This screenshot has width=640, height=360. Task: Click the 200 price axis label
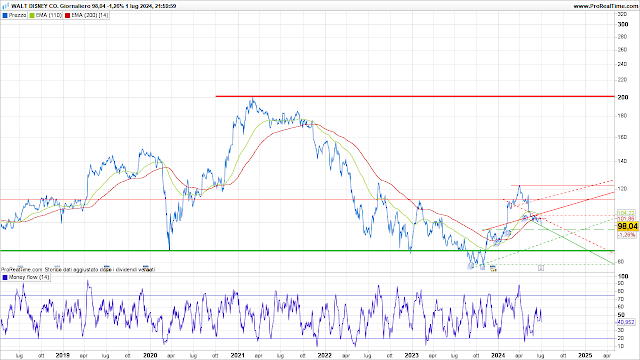623,97
